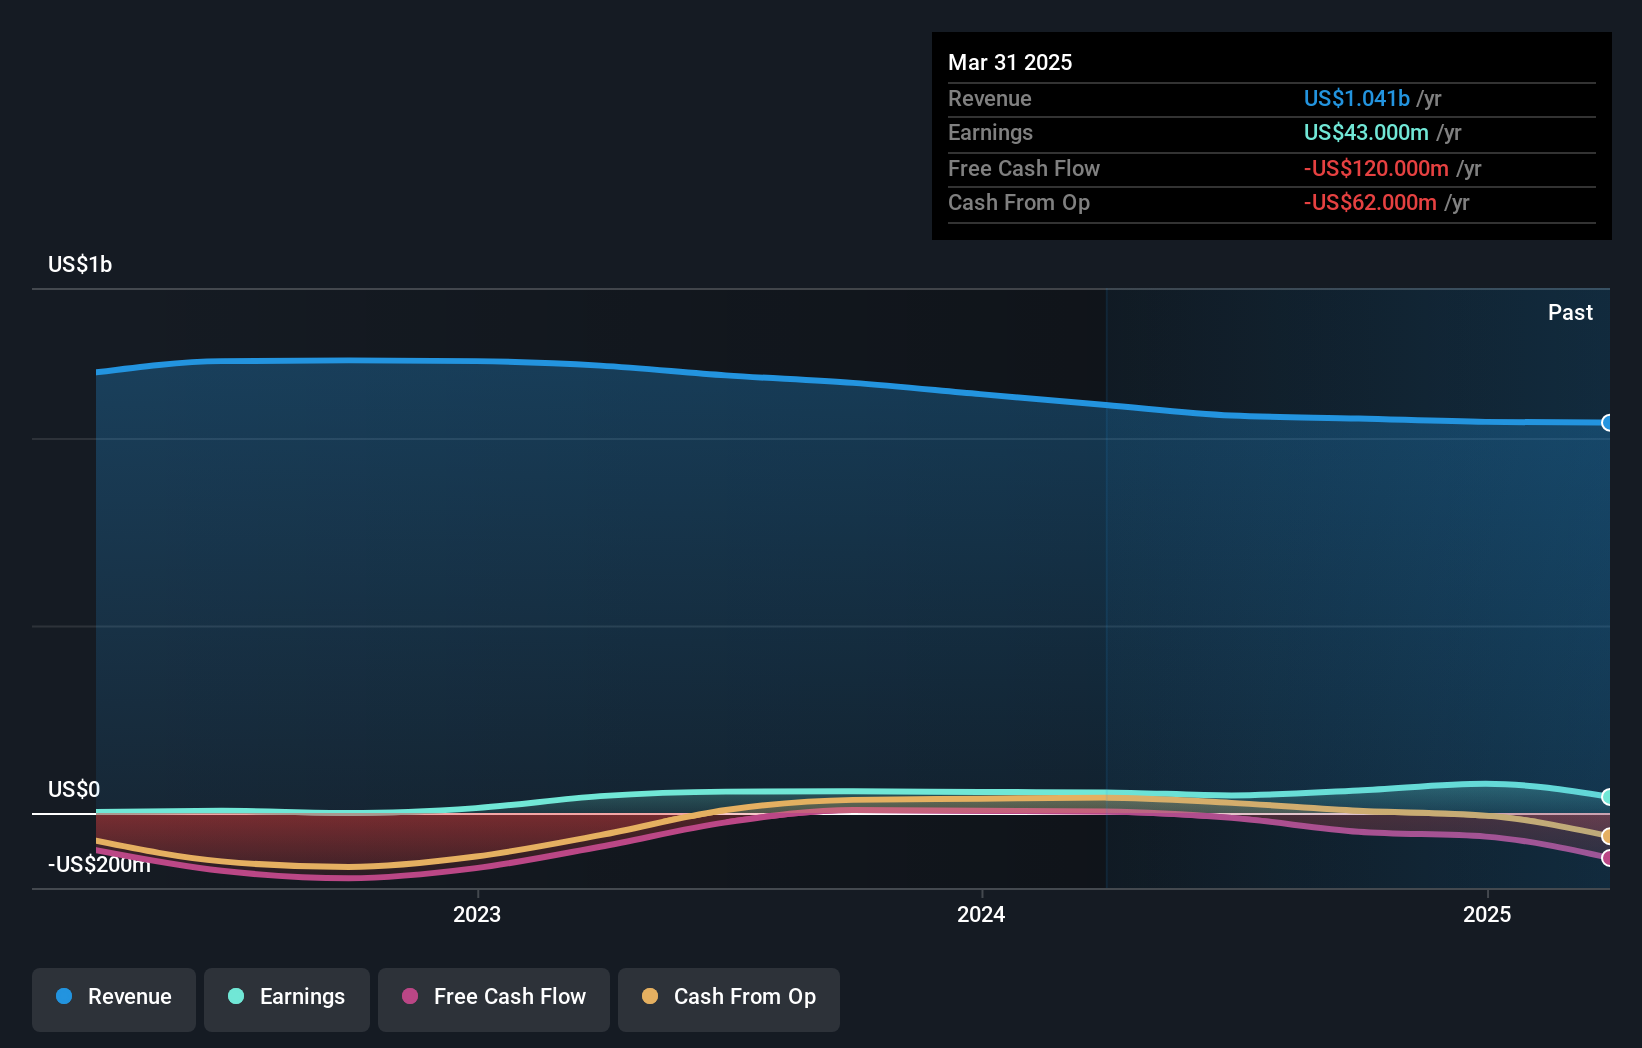Select the 2023 axis label
The image size is (1642, 1048).
pyautogui.click(x=477, y=914)
